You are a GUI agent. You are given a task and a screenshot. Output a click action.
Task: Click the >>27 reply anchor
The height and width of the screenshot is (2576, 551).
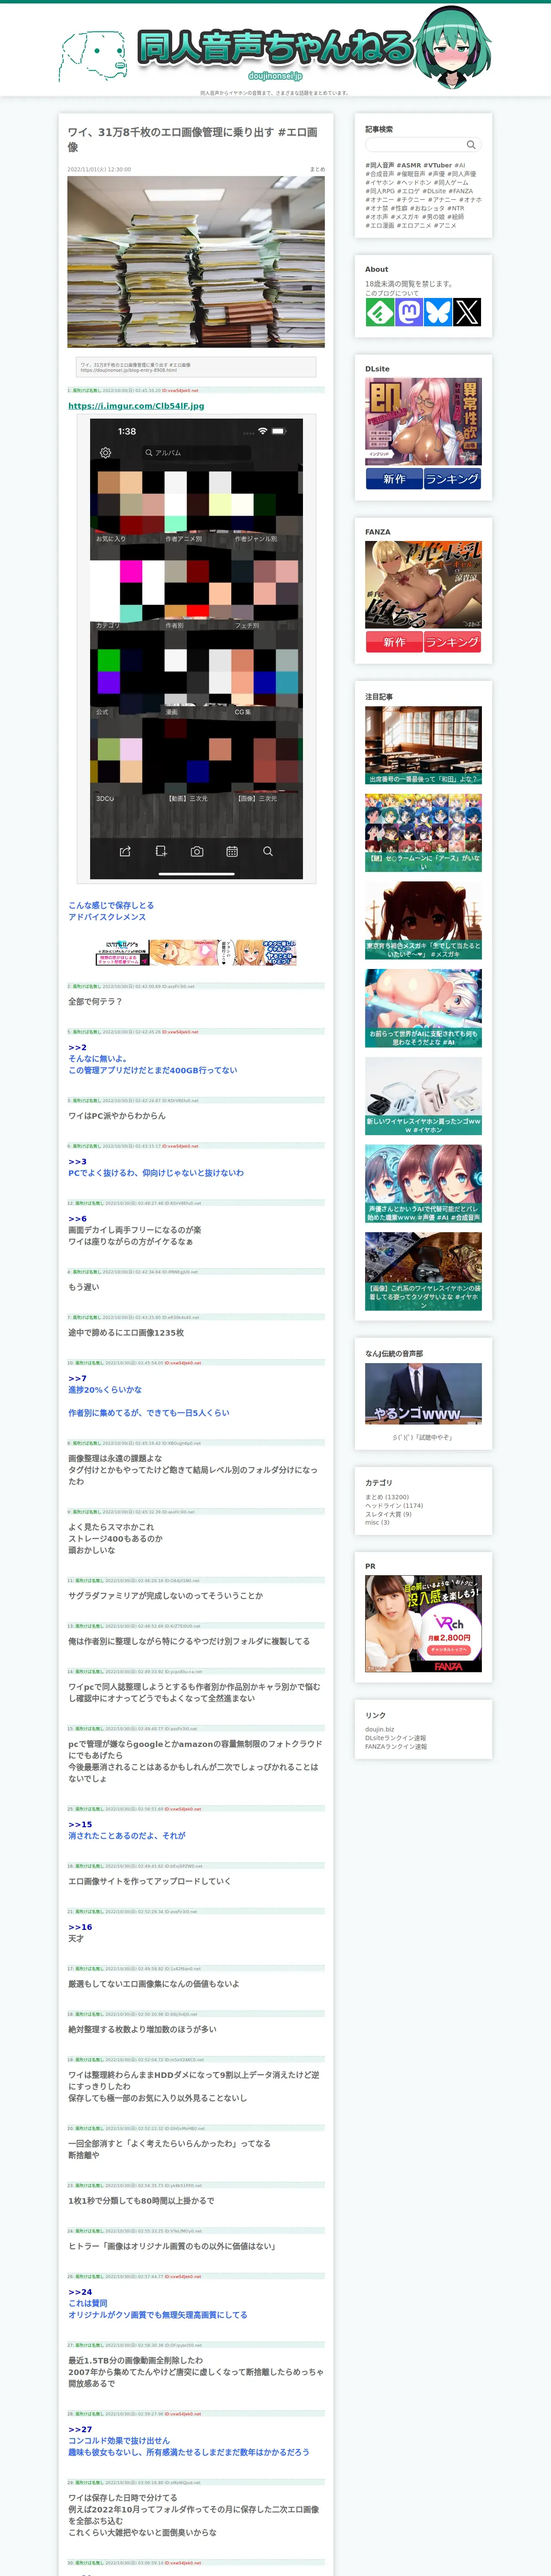80,2429
